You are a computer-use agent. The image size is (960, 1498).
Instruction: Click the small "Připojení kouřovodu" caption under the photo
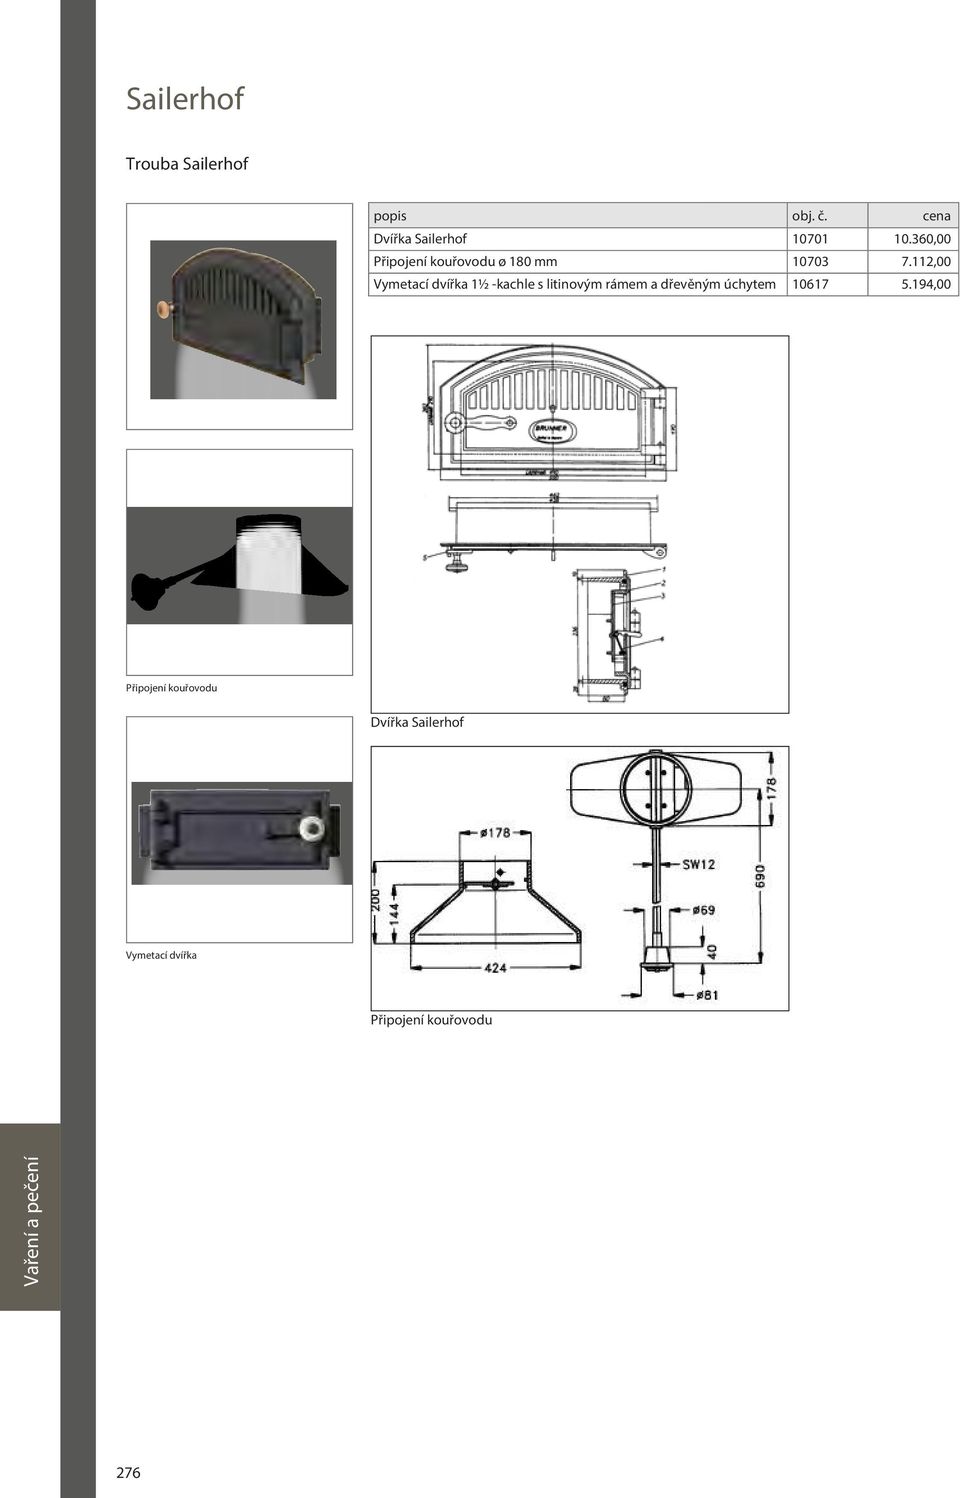point(171,688)
